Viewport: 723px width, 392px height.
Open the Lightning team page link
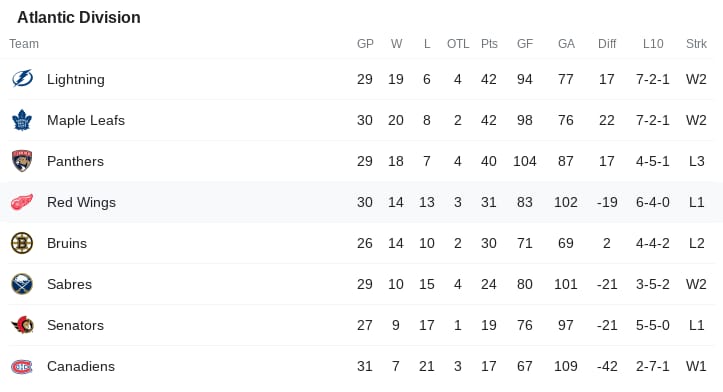(76, 79)
